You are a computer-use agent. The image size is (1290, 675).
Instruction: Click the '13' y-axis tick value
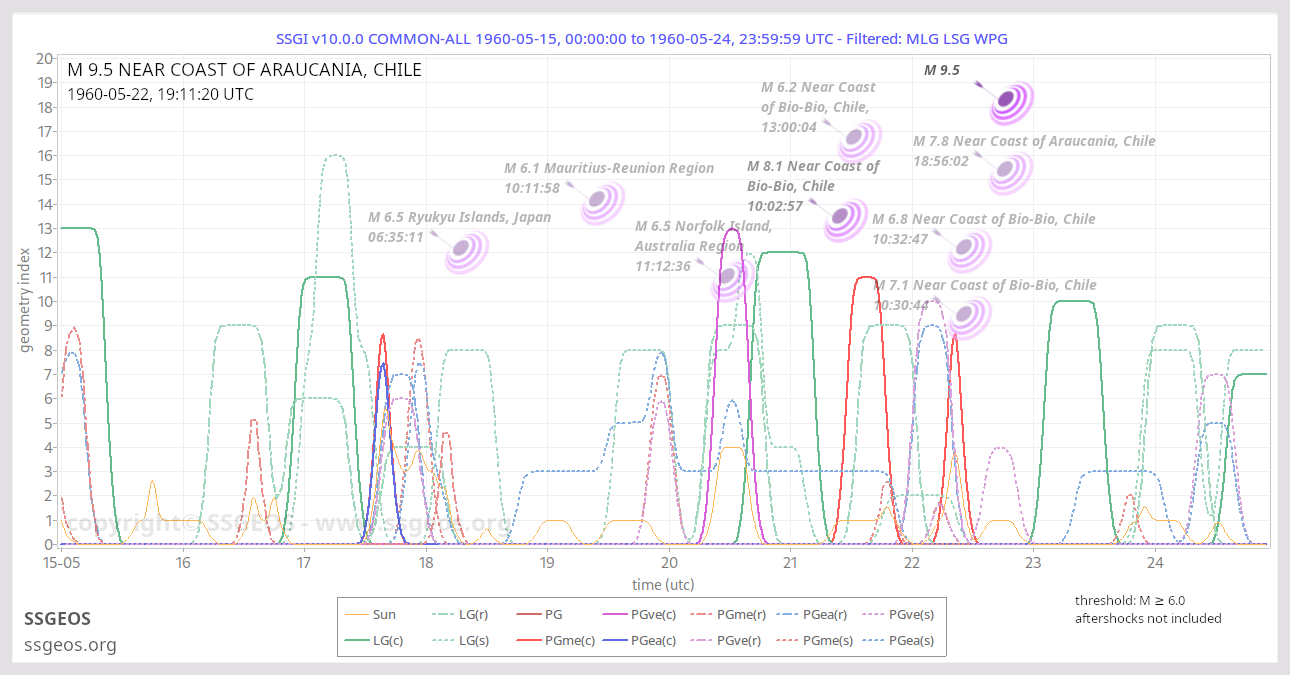[45, 228]
